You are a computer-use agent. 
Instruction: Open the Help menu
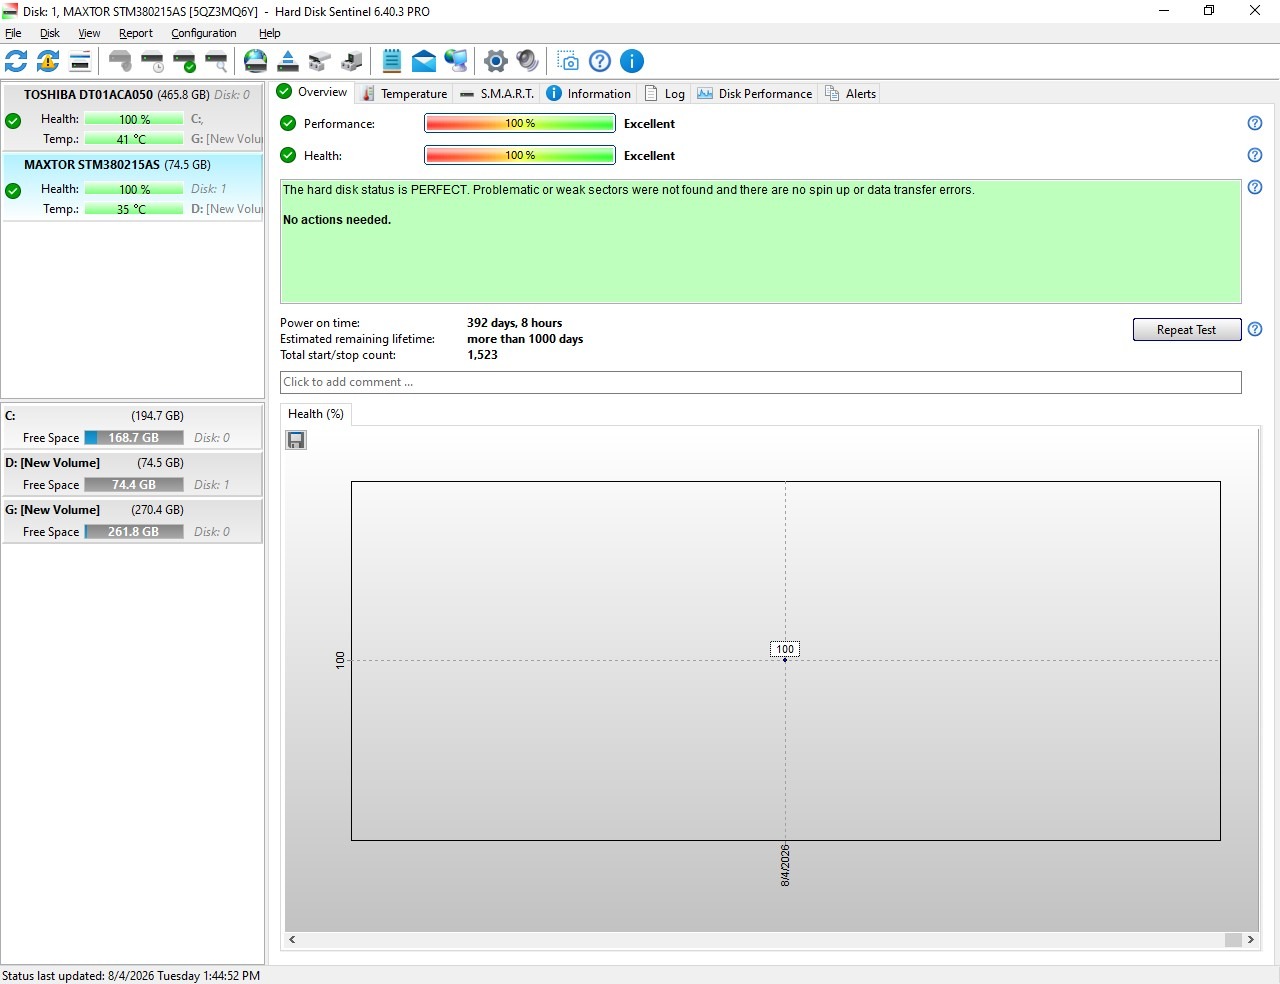[270, 33]
